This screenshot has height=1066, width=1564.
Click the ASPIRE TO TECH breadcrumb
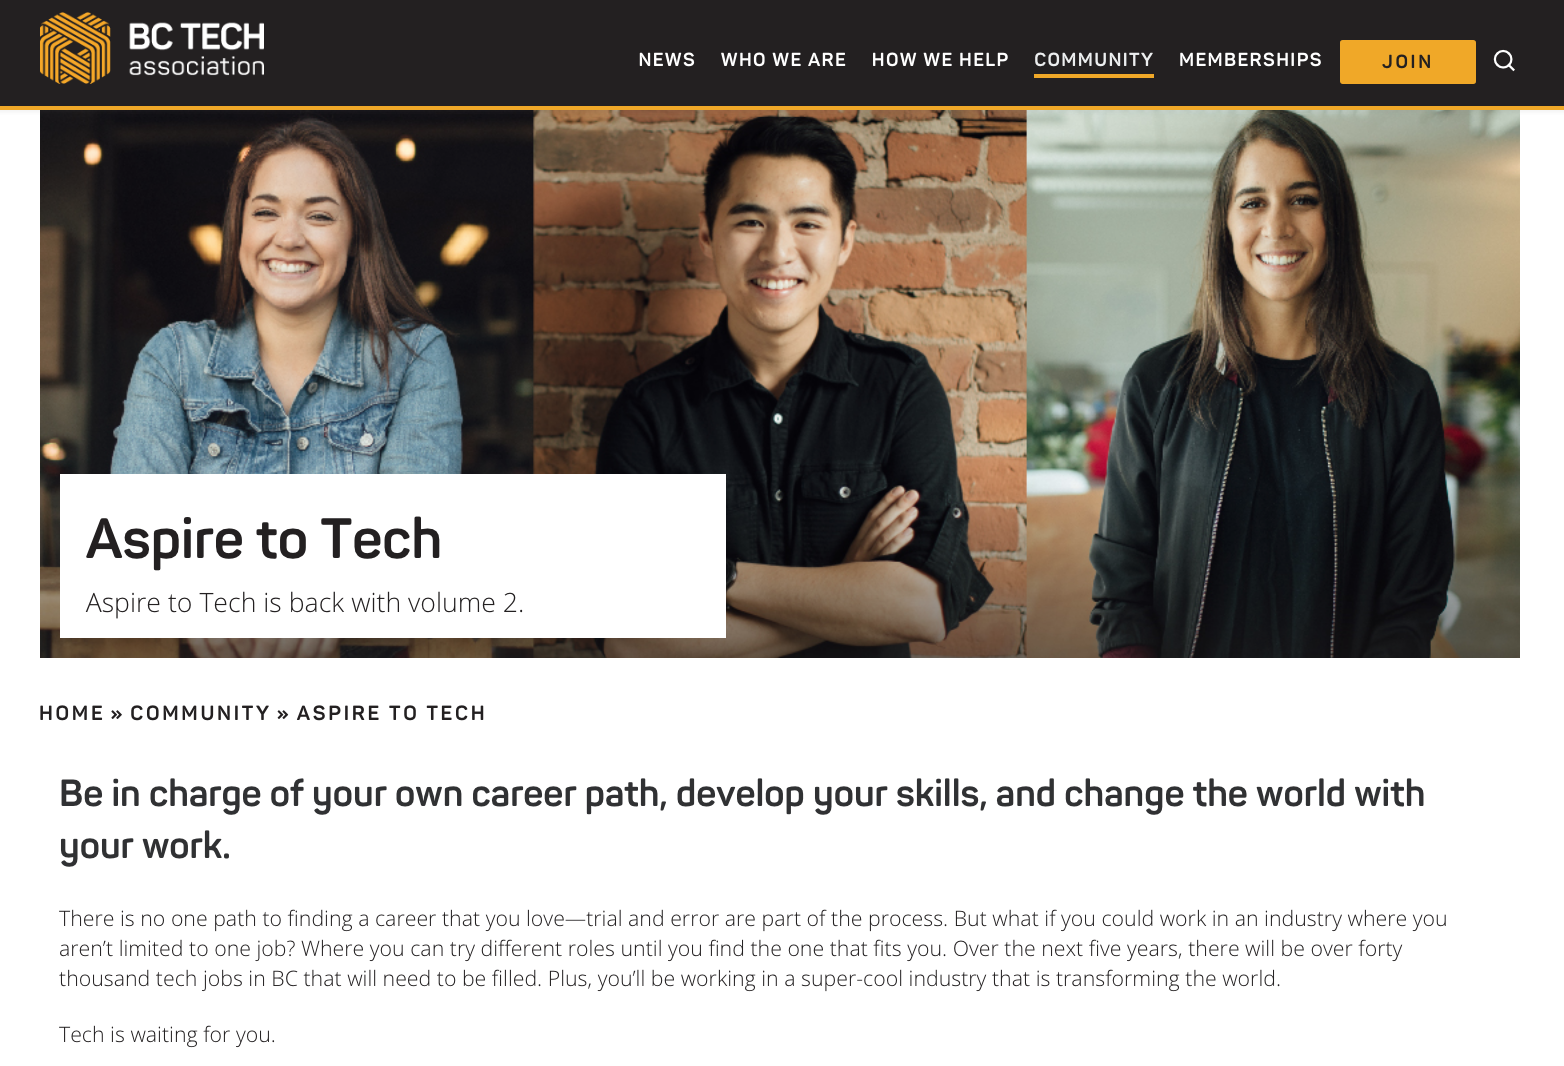pos(391,713)
